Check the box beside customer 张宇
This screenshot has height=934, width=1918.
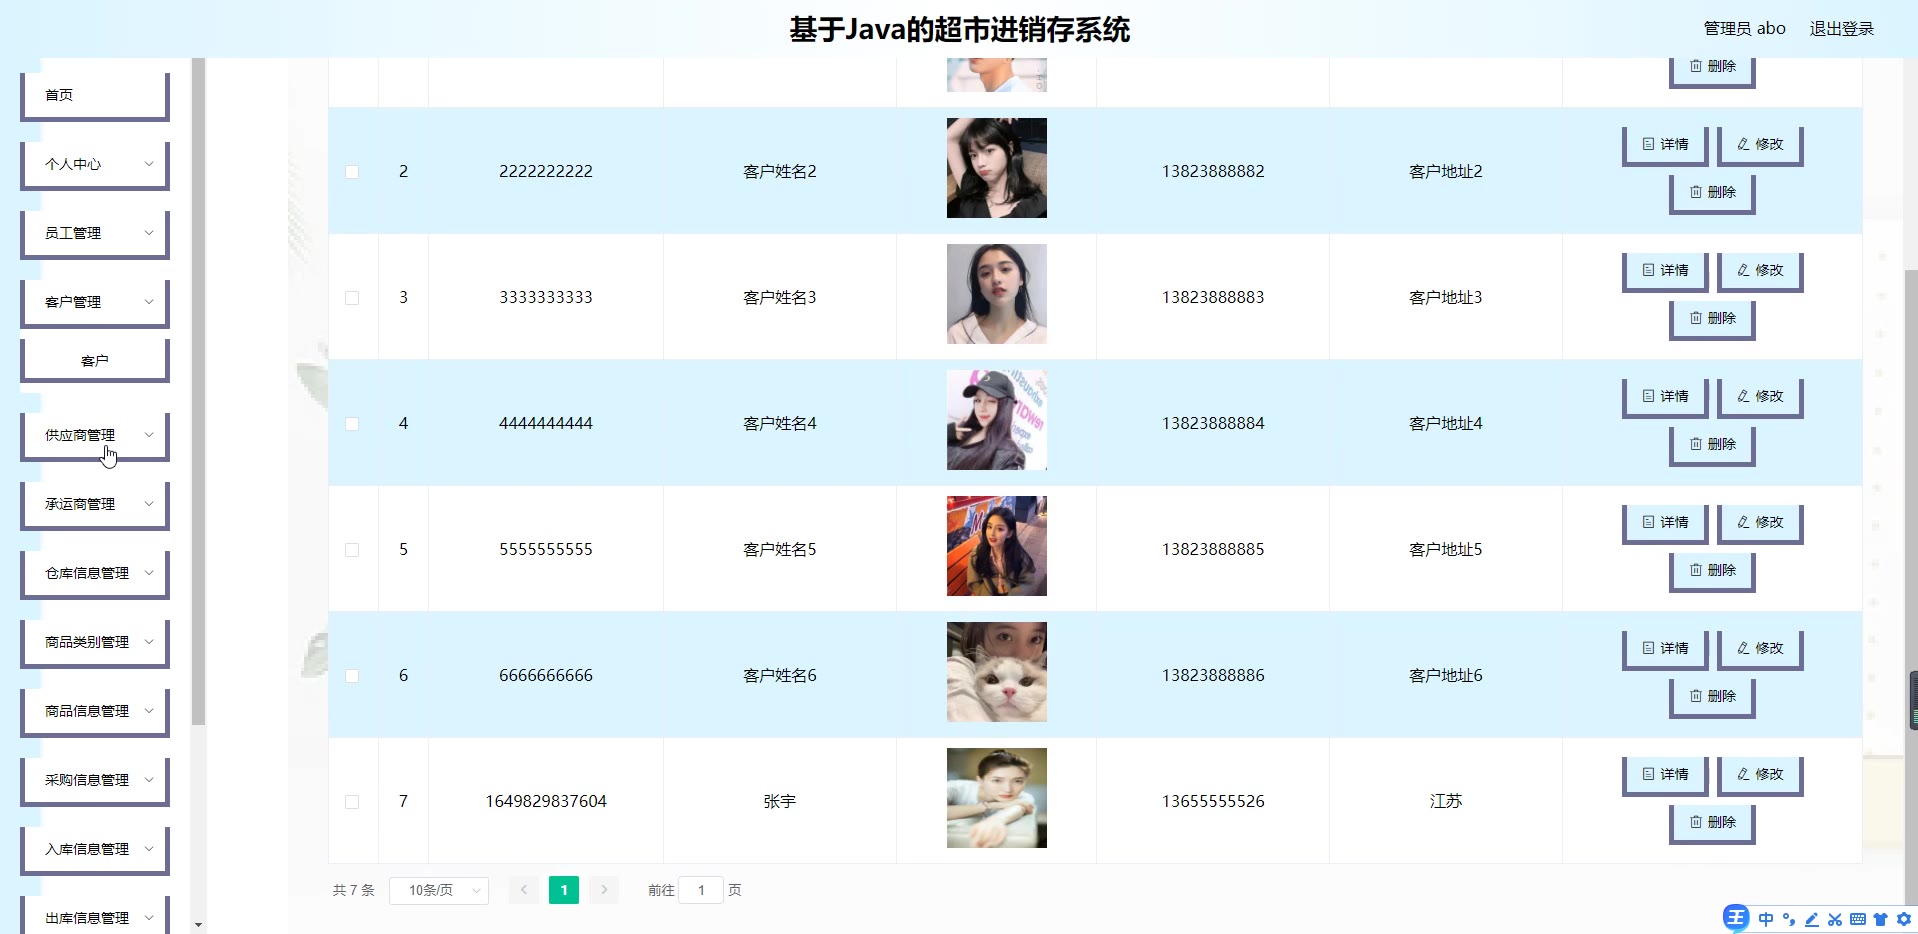click(352, 802)
